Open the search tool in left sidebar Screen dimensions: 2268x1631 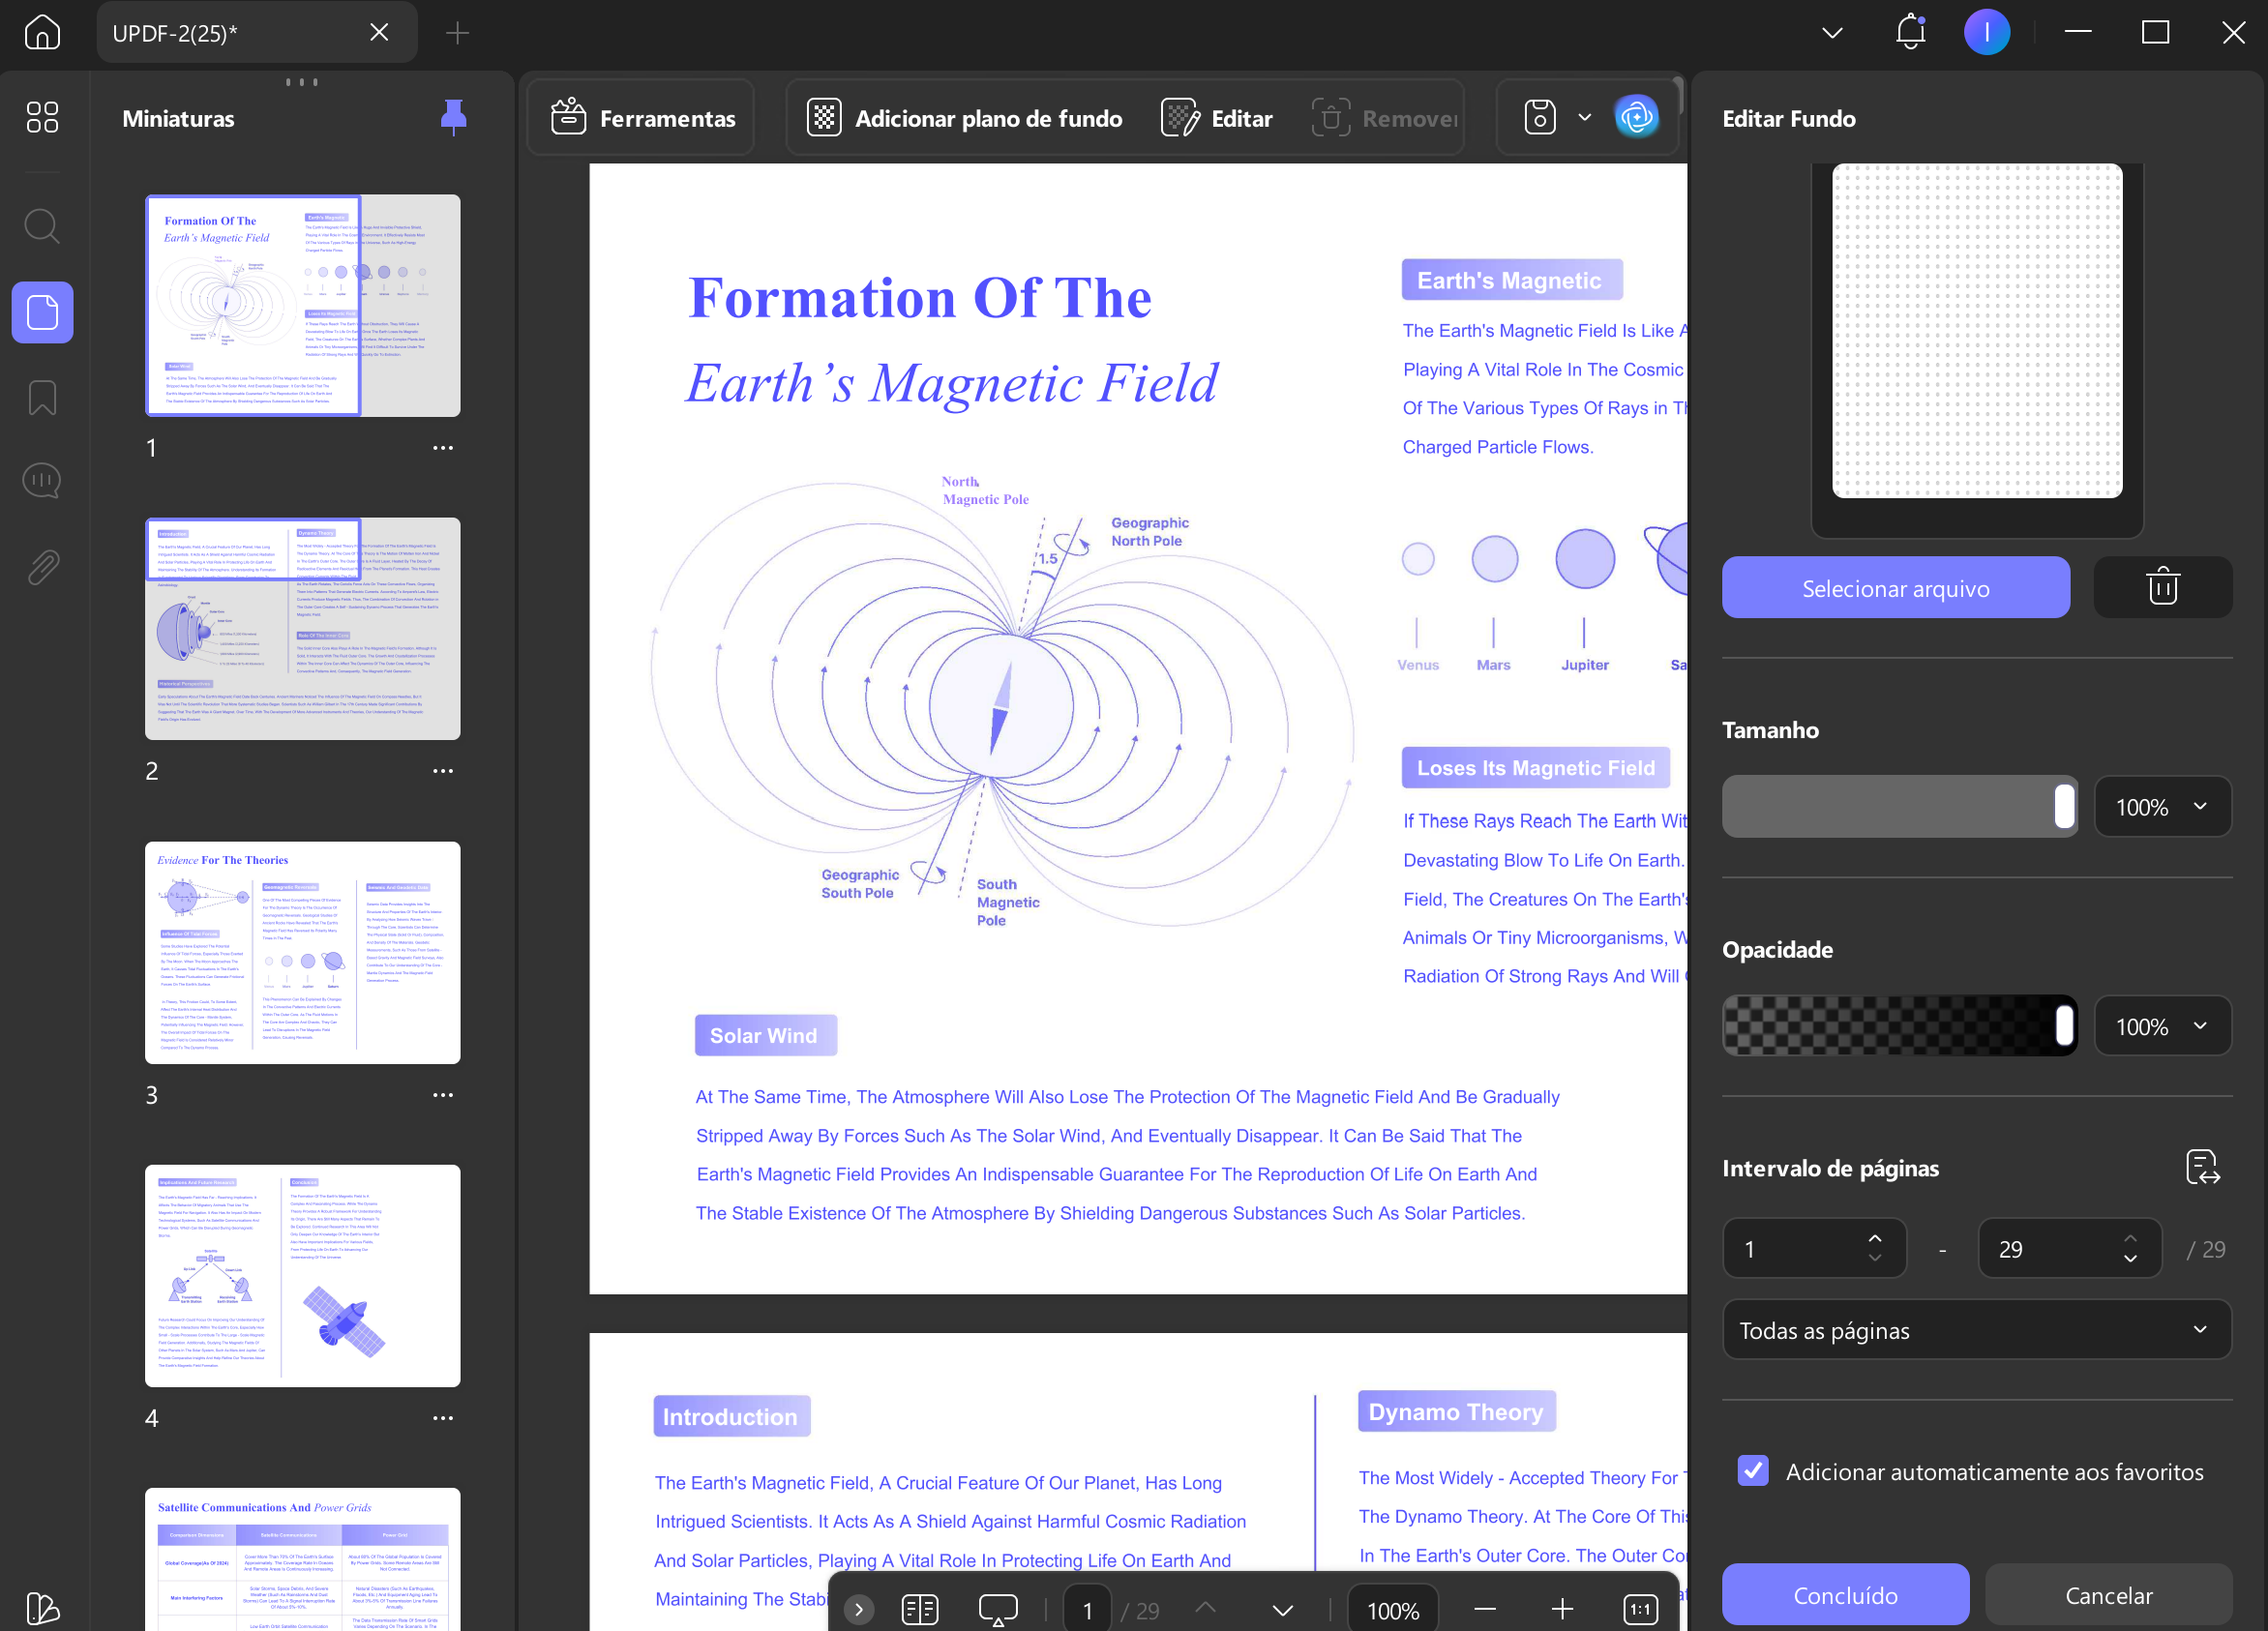tap(42, 226)
